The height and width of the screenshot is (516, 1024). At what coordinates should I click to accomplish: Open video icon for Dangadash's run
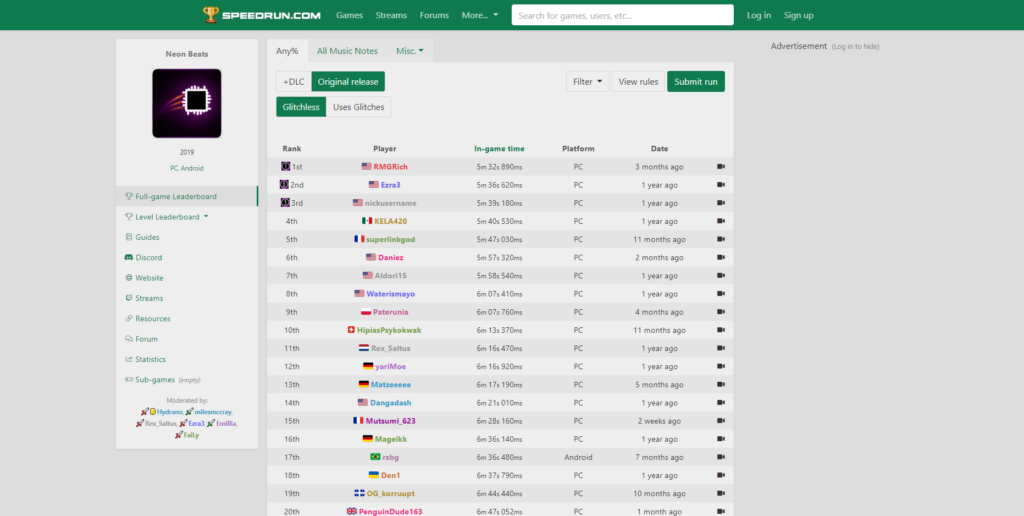point(721,402)
